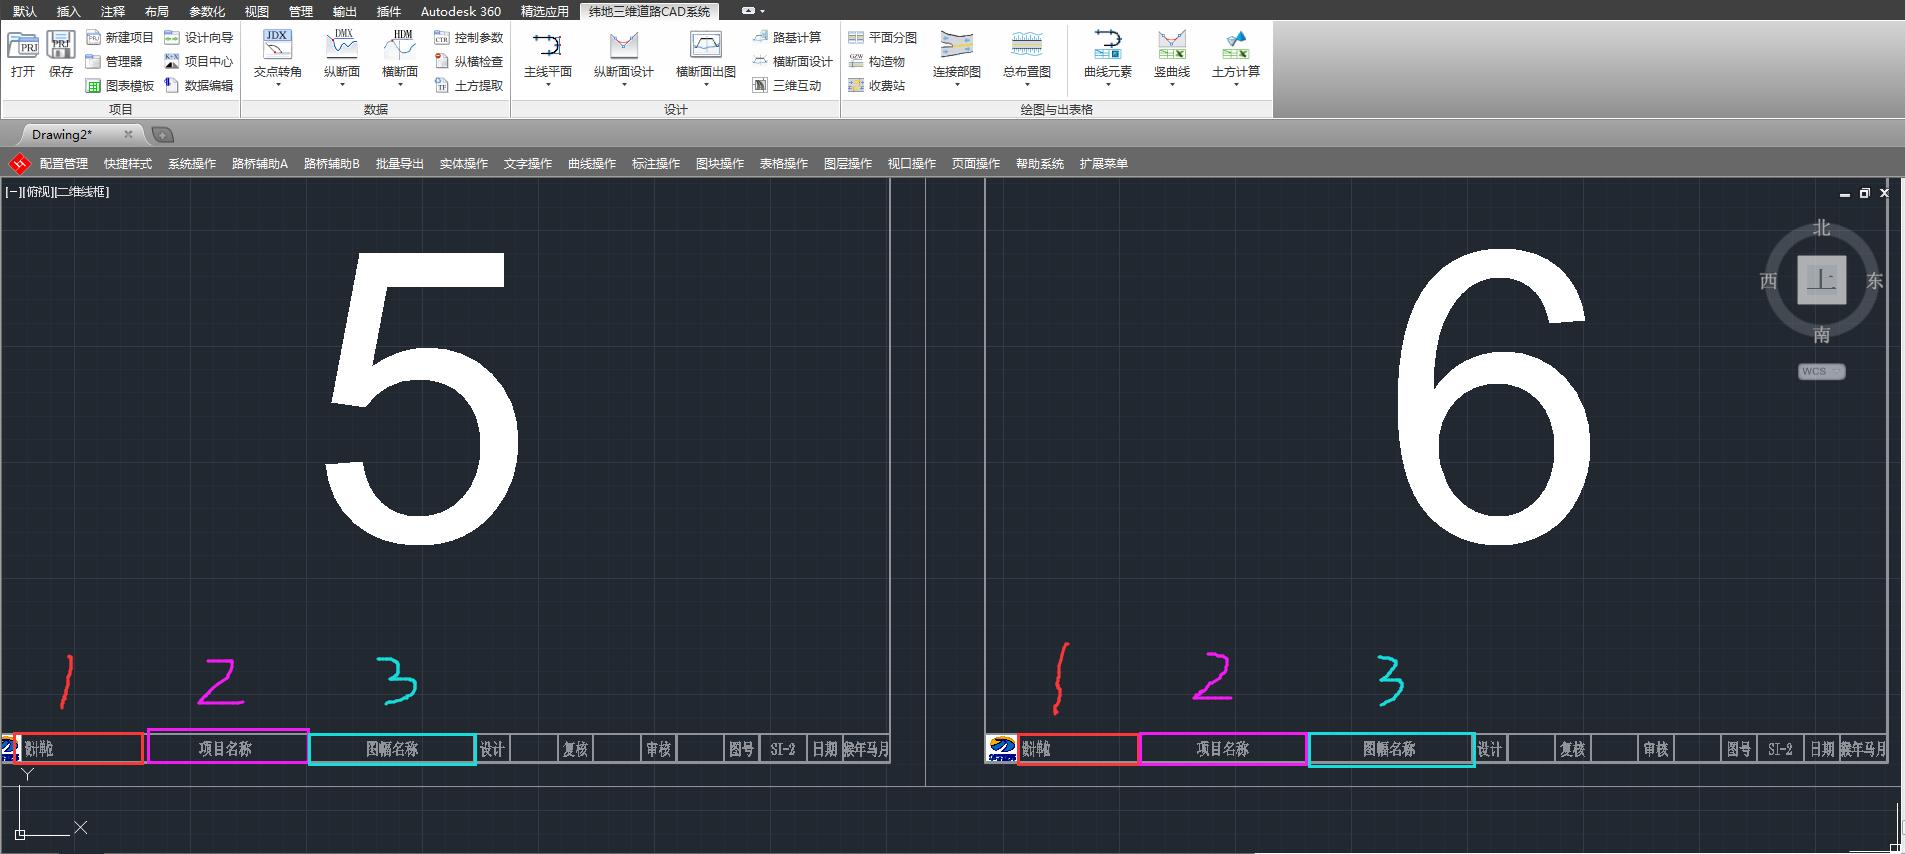Click the 打开 (open project) ribbon icon
The image size is (1905, 854).
(x=23, y=54)
